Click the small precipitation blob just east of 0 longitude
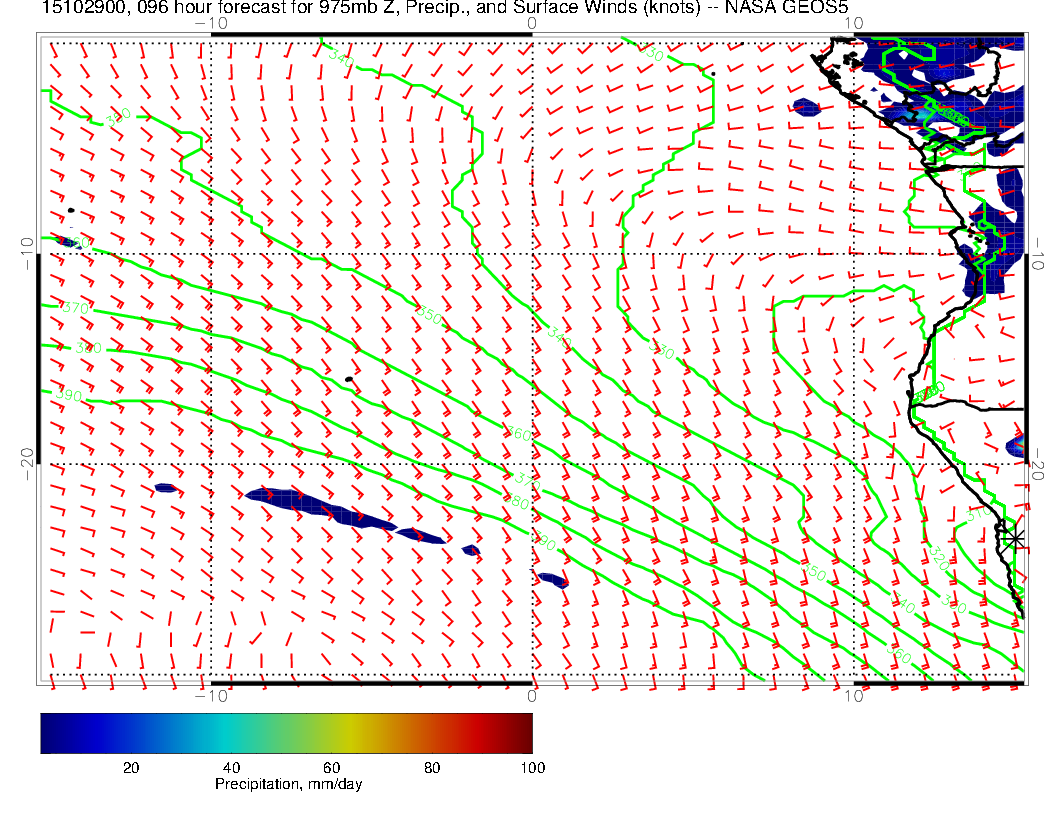 [552, 580]
